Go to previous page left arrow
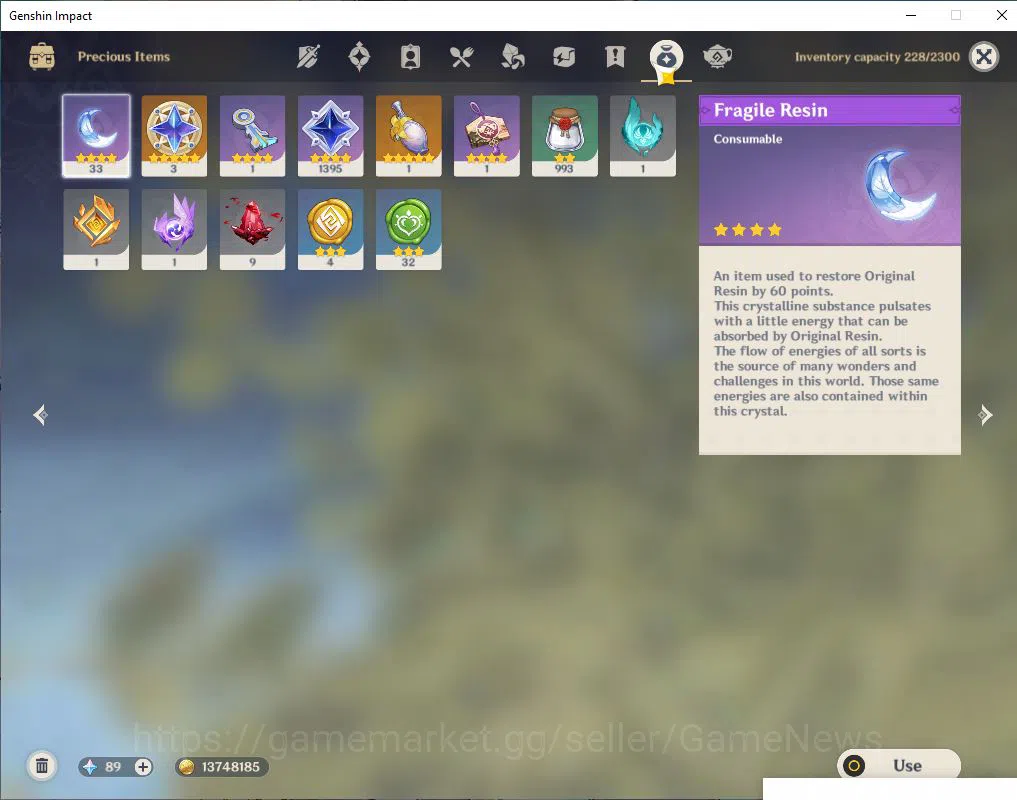1017x800 pixels. [x=40, y=415]
